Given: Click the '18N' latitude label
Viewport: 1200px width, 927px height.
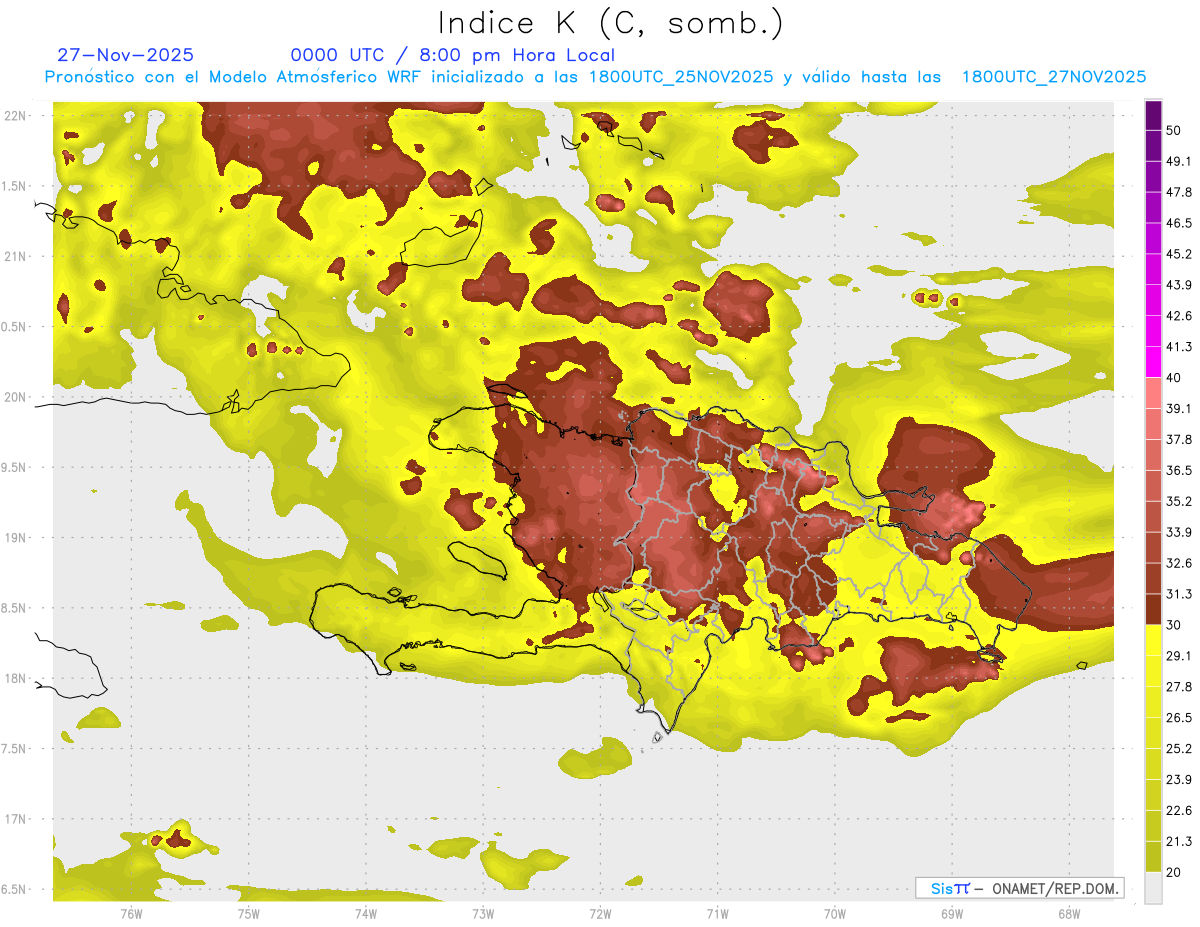Looking at the screenshot, I should point(14,678).
